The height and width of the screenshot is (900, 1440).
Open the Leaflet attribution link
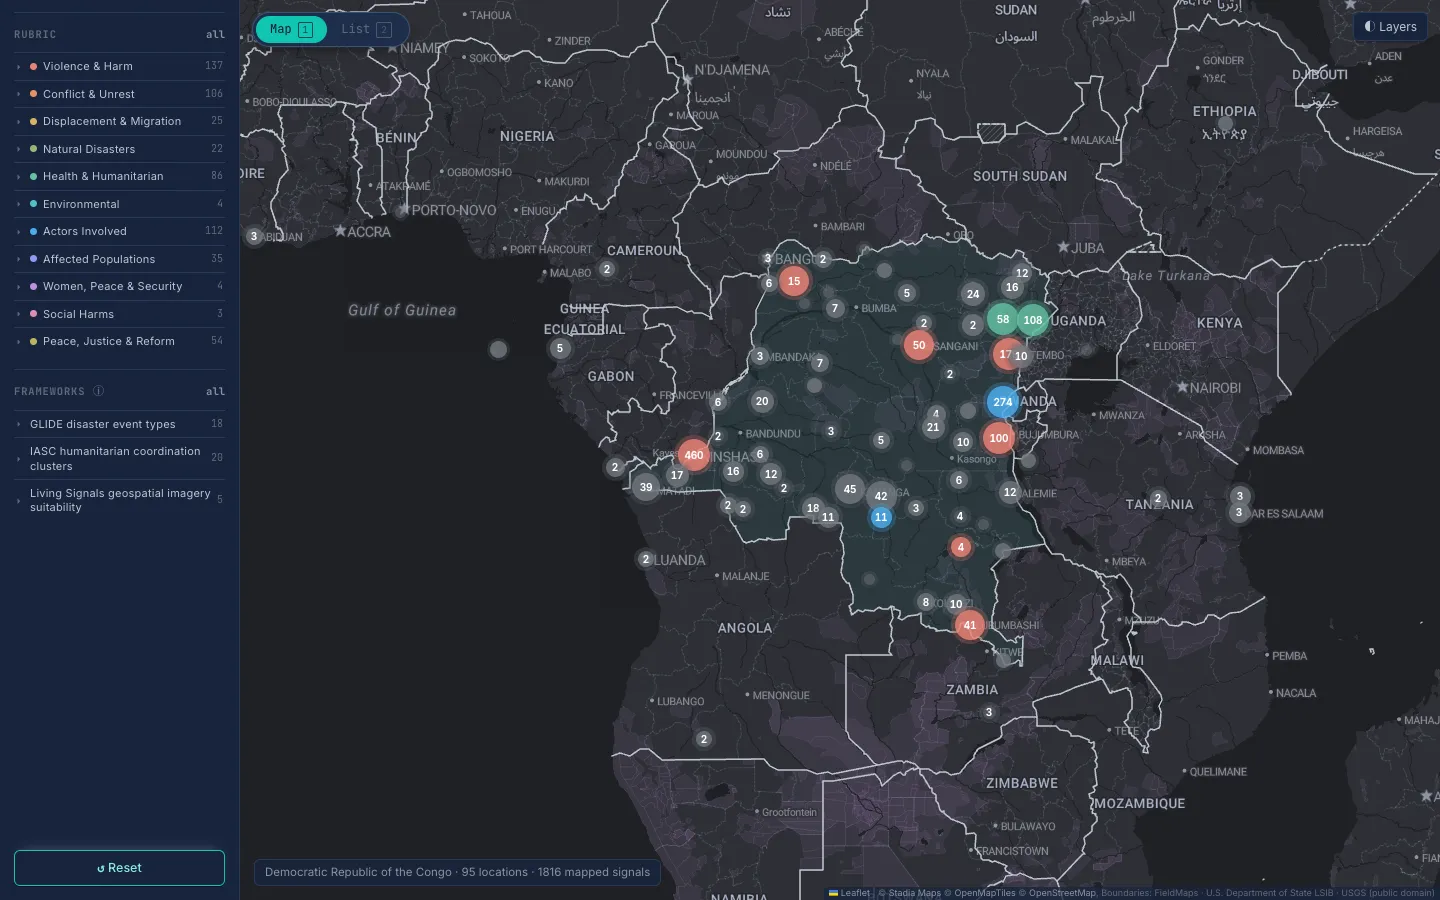tap(850, 893)
